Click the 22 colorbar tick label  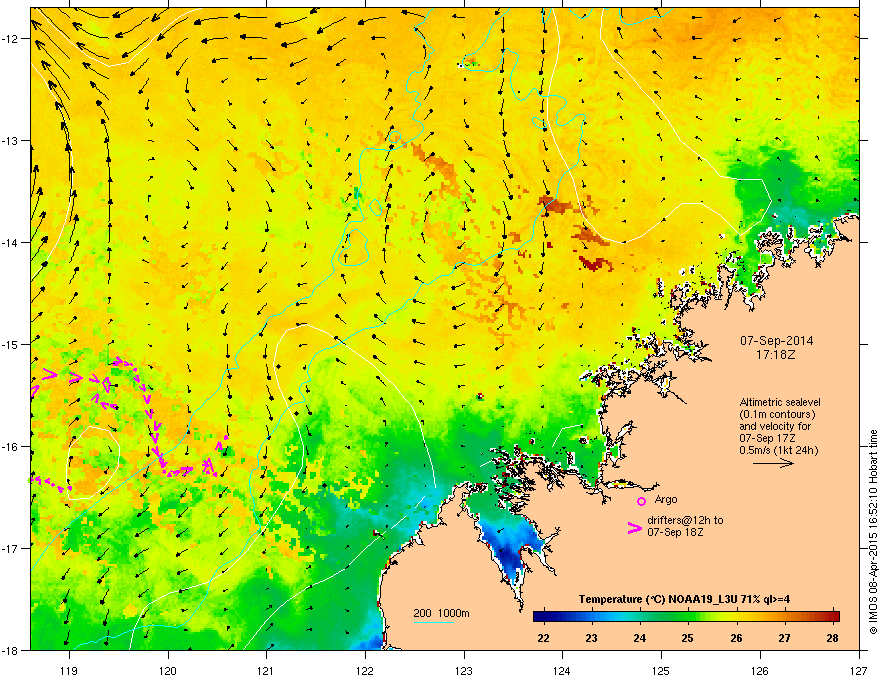click(543, 638)
